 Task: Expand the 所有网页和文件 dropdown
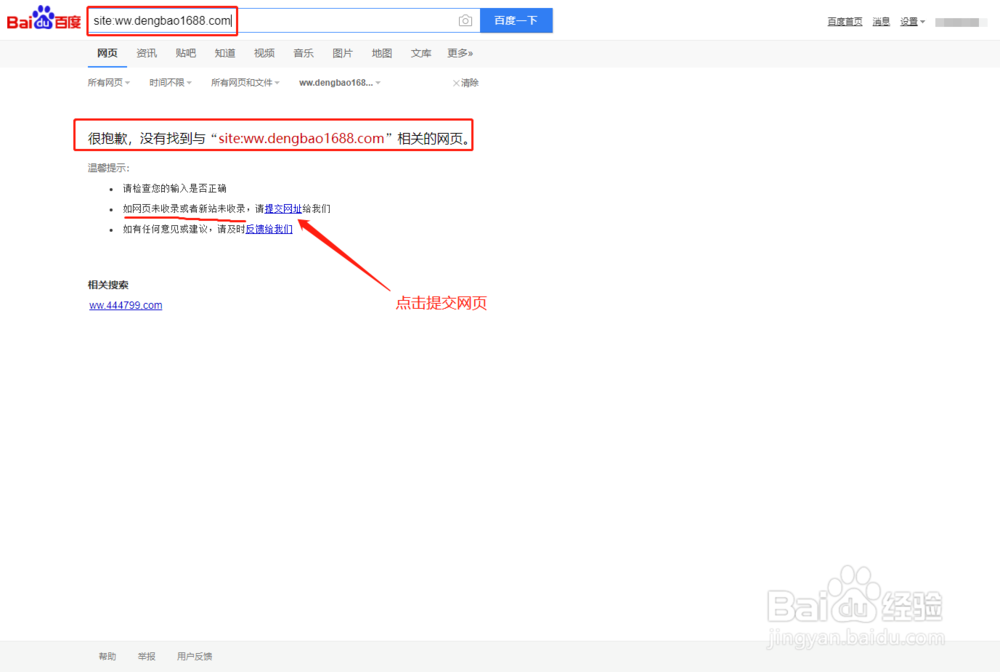point(246,83)
